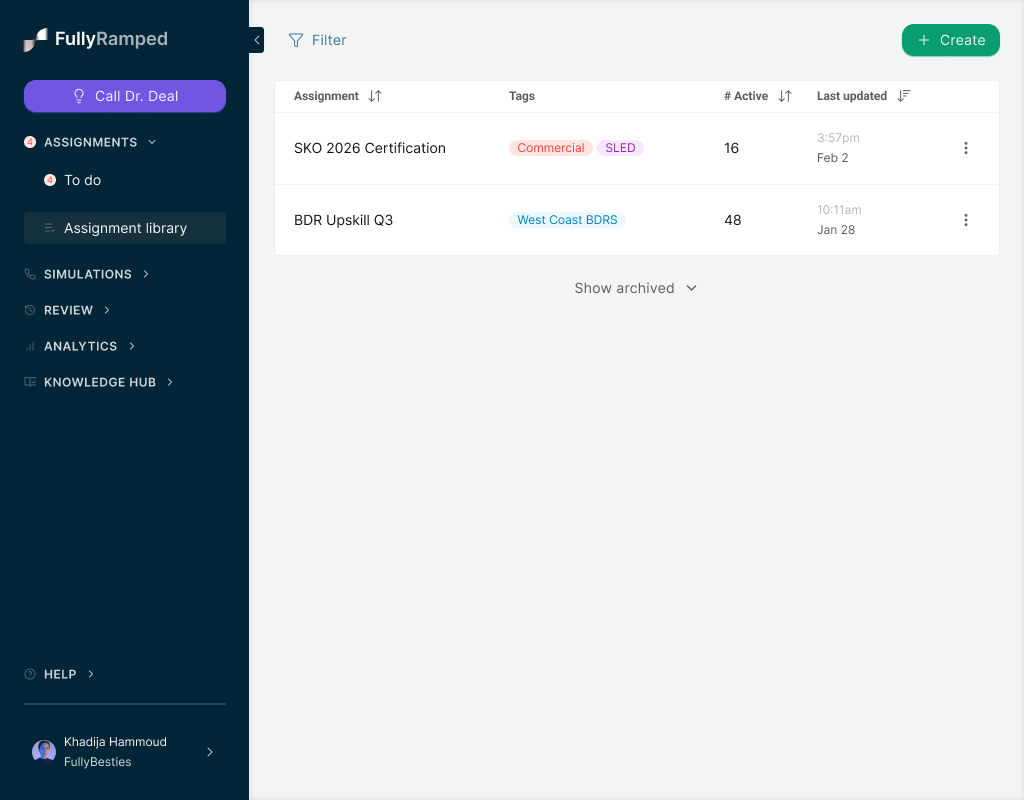This screenshot has height=800, width=1024.
Task: Open the kebab menu for SKO 2026 Certification
Action: (966, 147)
